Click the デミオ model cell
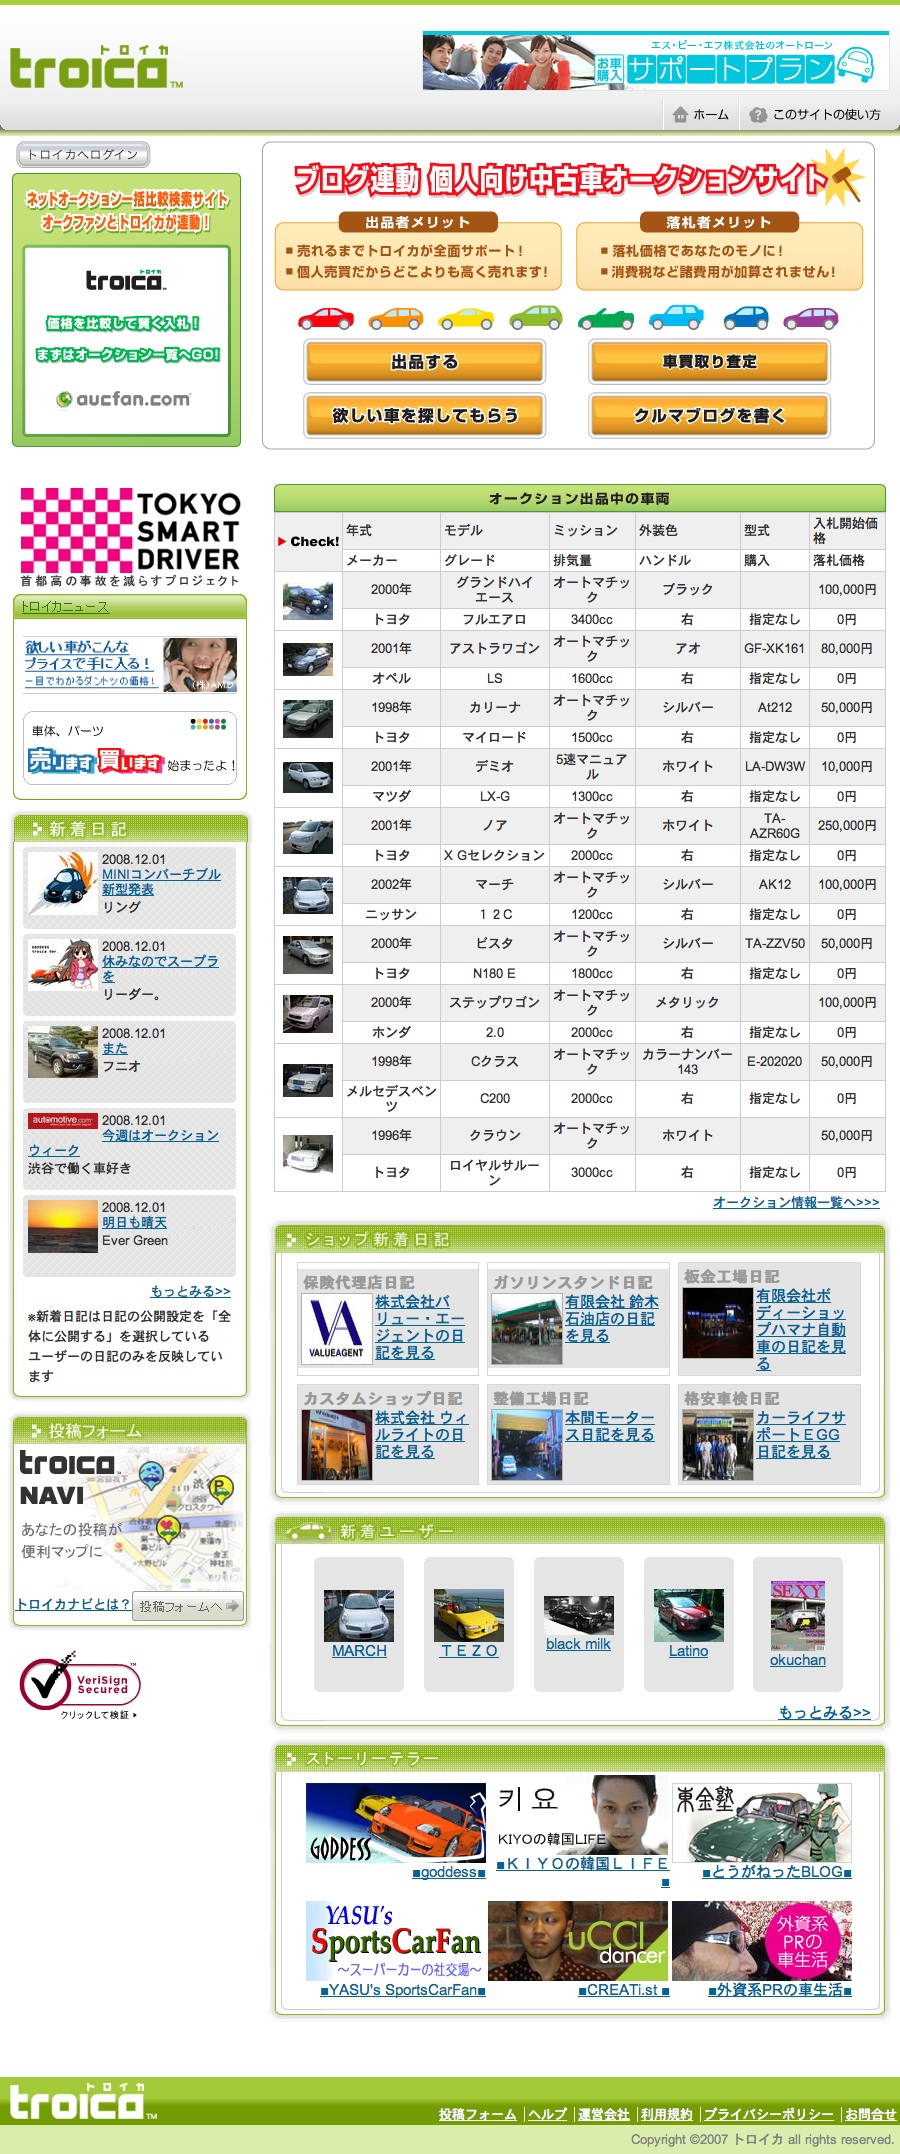 pyautogui.click(x=495, y=767)
